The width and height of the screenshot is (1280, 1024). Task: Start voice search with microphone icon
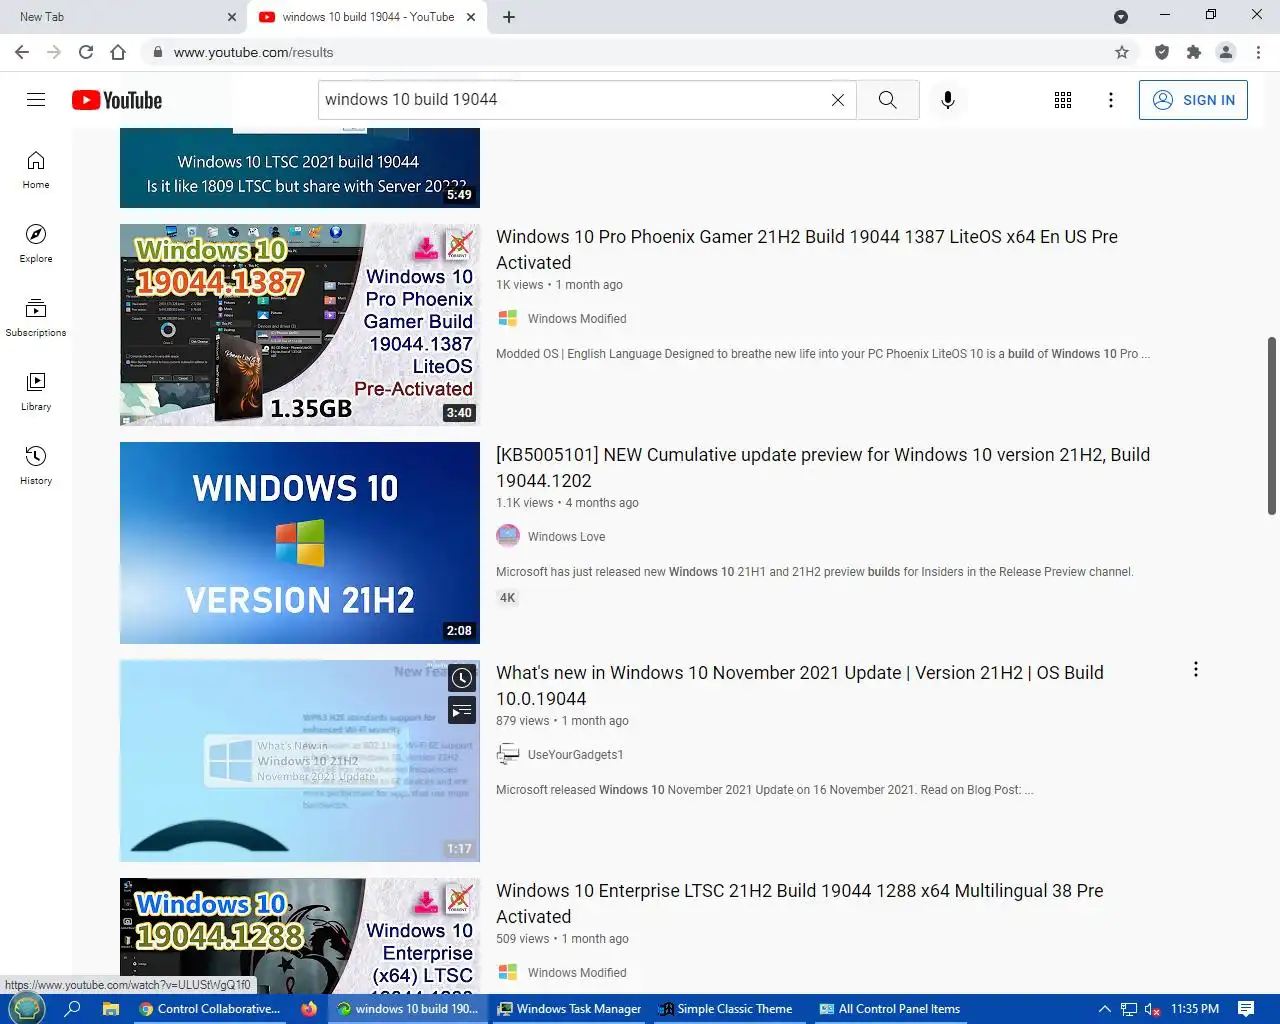[x=948, y=100]
